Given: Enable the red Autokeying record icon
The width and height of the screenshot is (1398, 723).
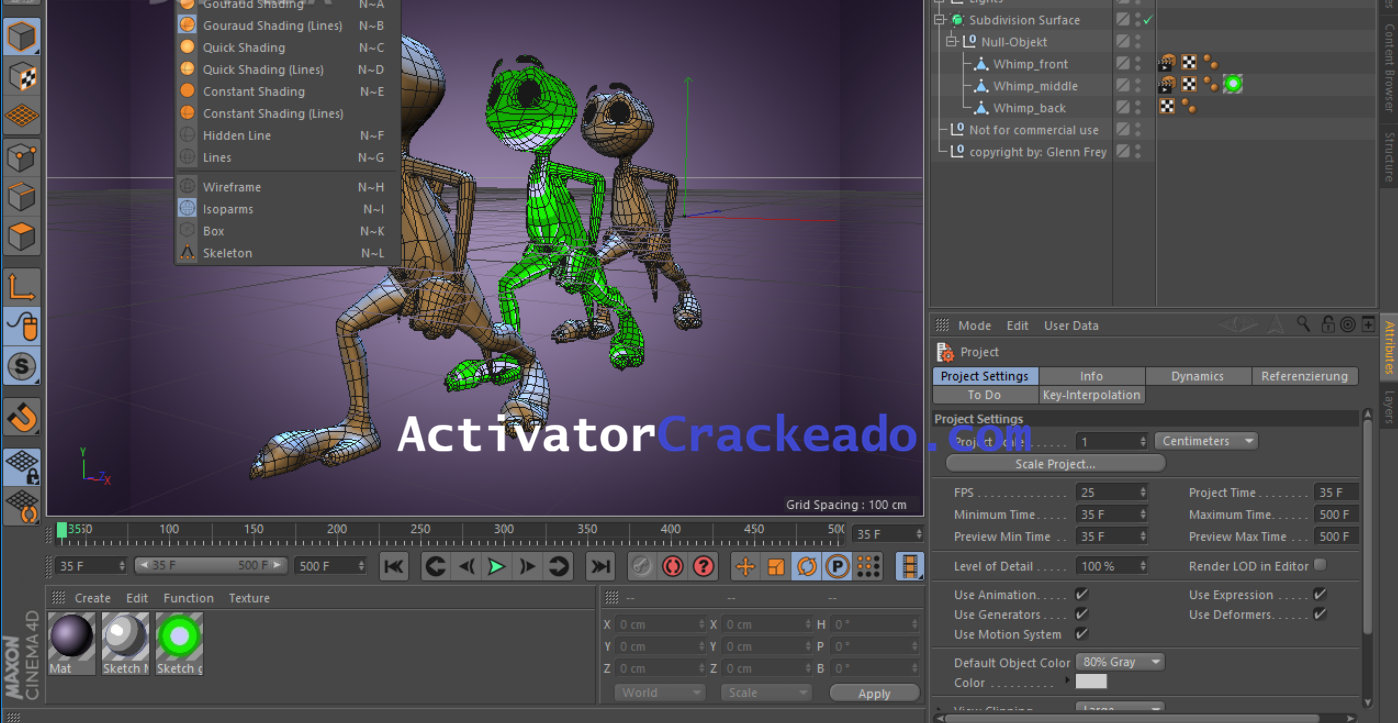Looking at the screenshot, I should pyautogui.click(x=671, y=566).
